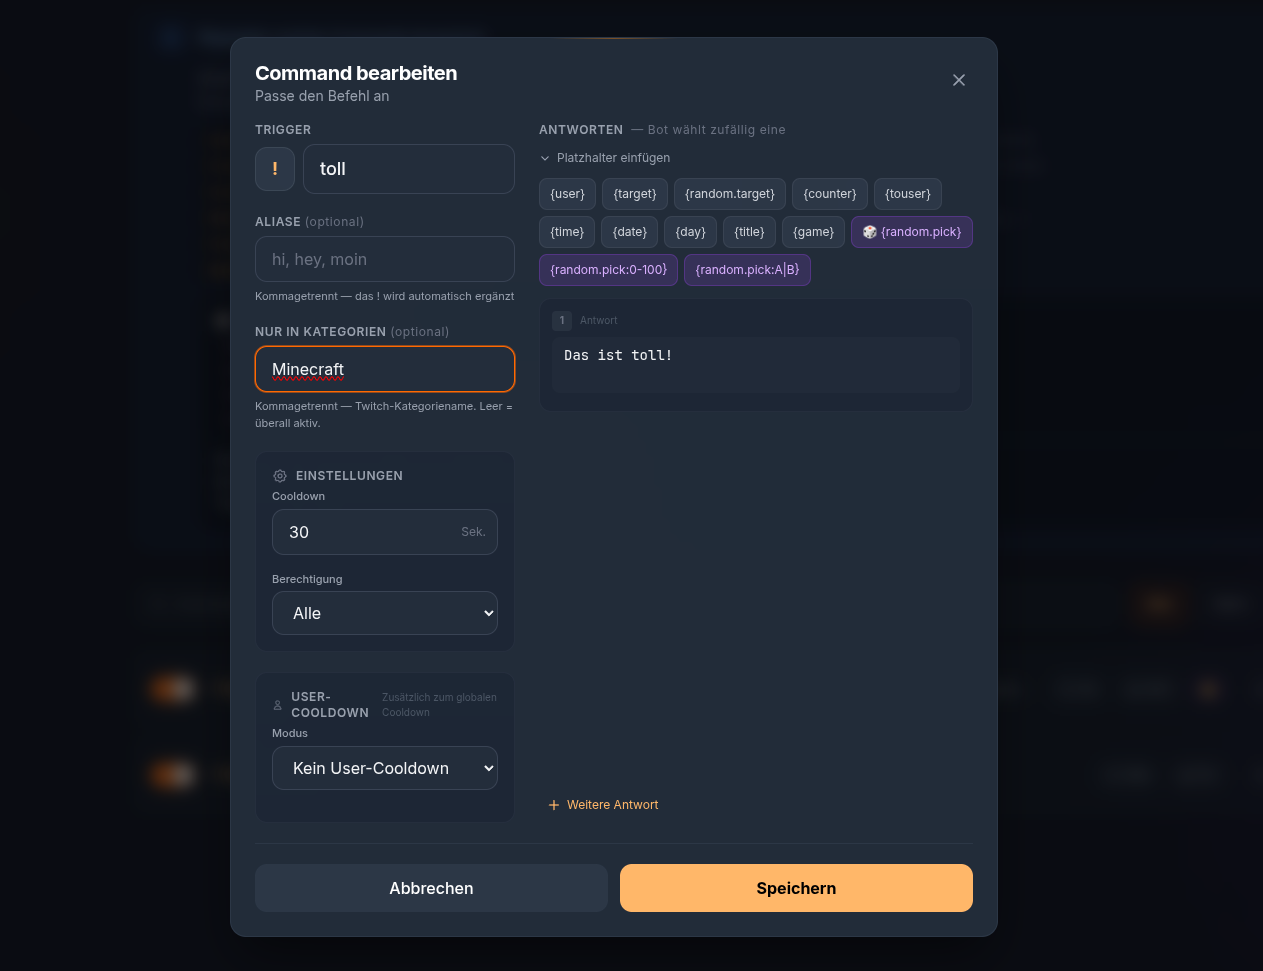Click the exclamation mark prefix icon

coord(275,169)
